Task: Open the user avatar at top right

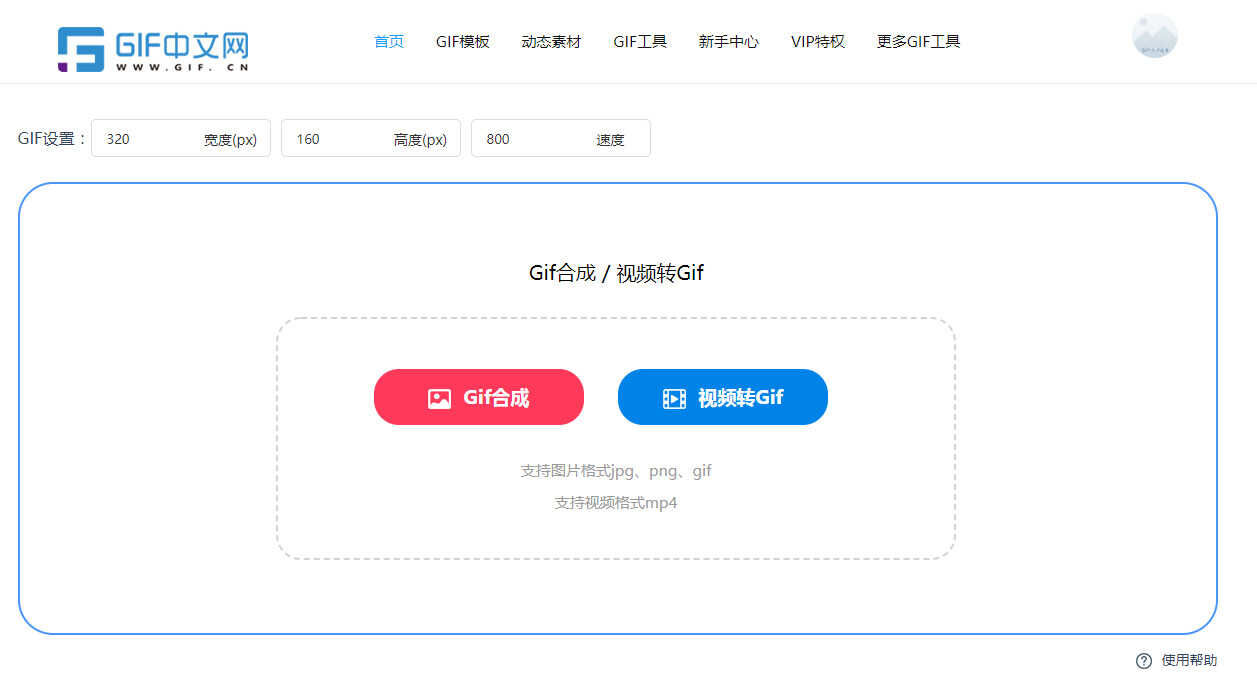Action: click(1155, 36)
